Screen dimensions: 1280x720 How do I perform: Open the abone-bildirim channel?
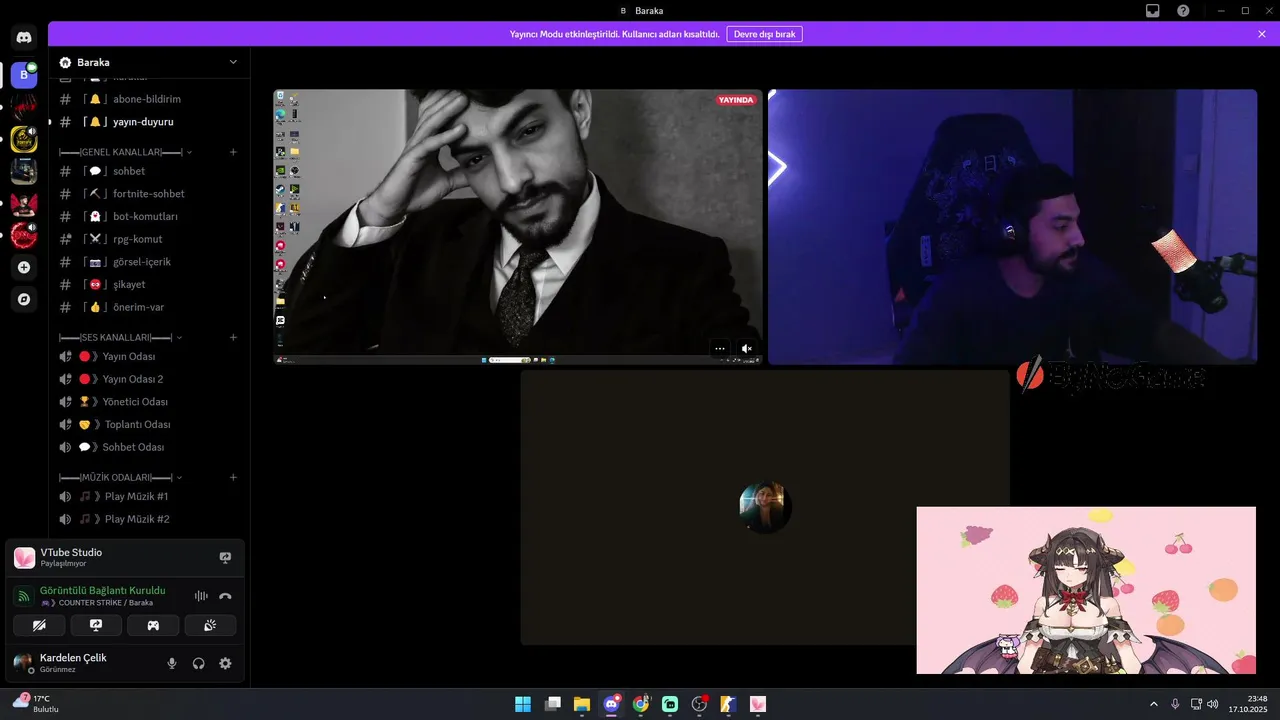tap(149, 99)
